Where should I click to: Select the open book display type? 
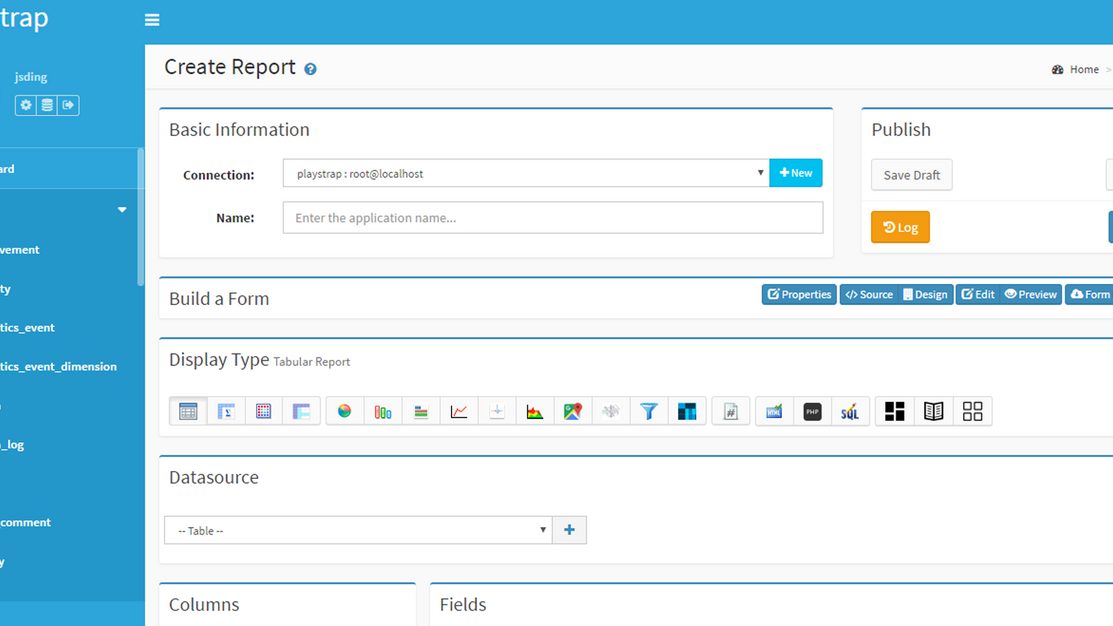(x=933, y=412)
